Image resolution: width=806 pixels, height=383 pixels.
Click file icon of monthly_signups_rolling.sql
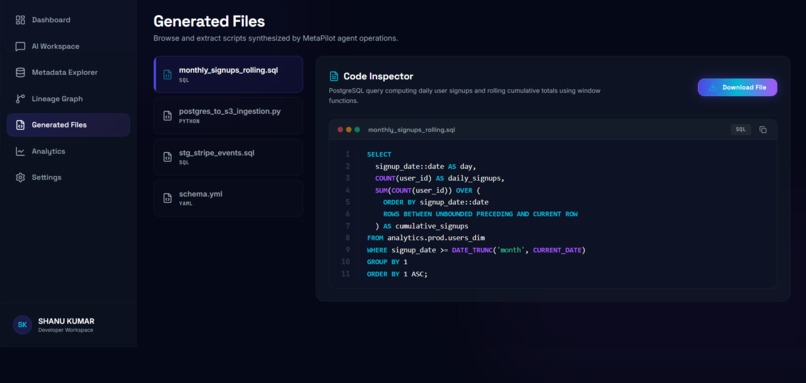[x=167, y=75]
